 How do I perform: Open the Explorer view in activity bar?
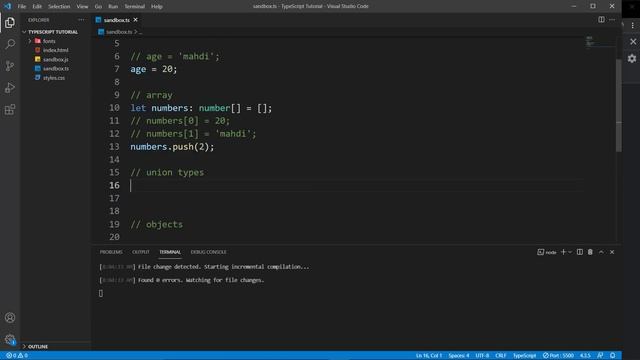point(10,22)
